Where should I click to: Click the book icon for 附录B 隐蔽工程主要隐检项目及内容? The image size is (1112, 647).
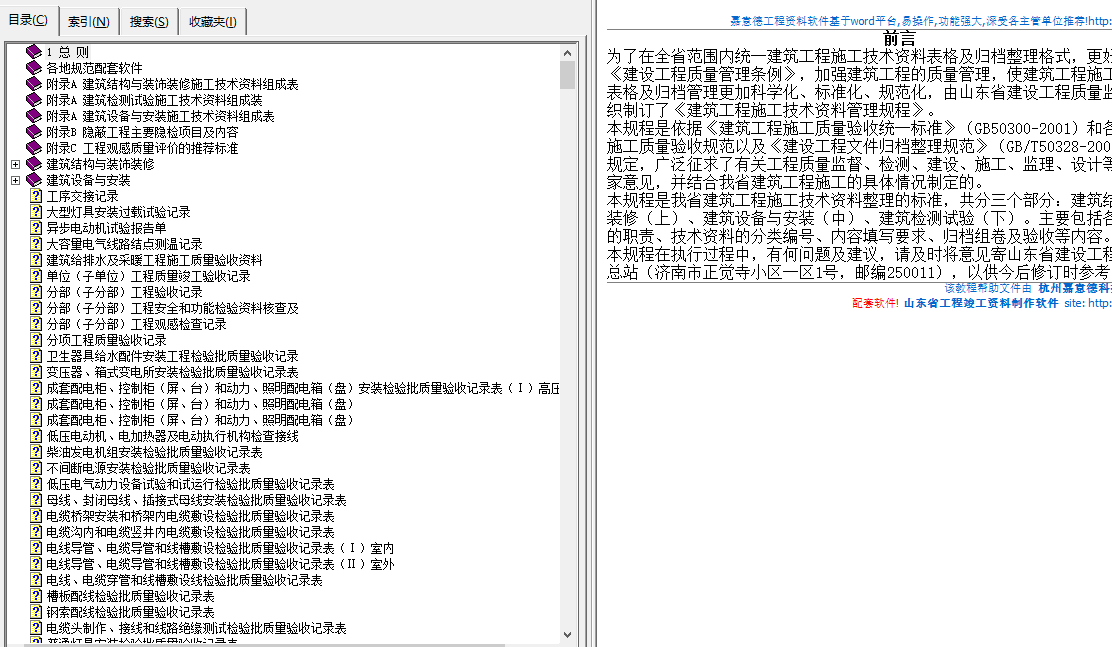pos(35,132)
